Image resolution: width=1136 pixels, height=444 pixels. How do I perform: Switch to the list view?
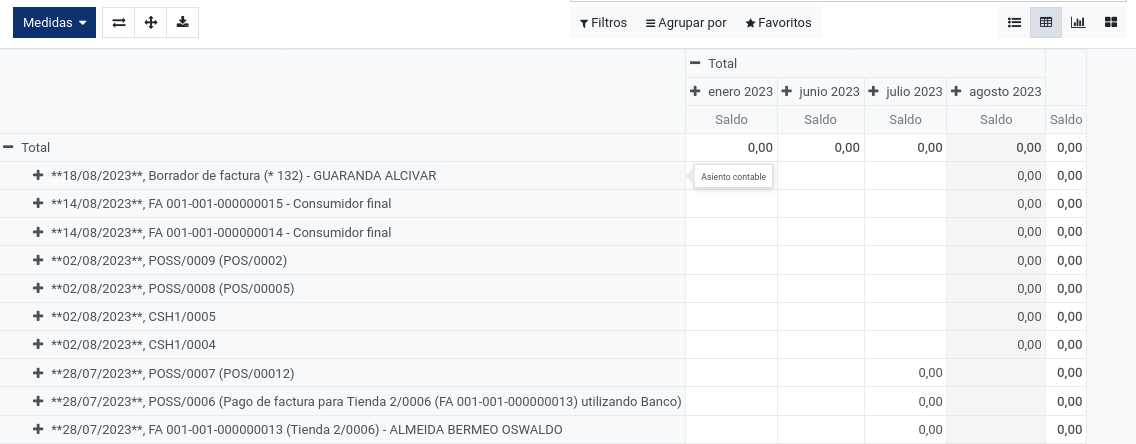coord(1014,22)
